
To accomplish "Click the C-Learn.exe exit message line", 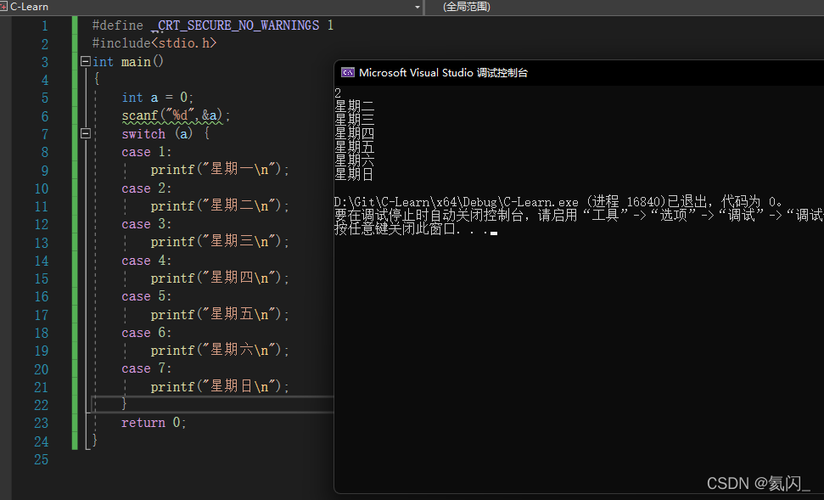I will pos(559,201).
